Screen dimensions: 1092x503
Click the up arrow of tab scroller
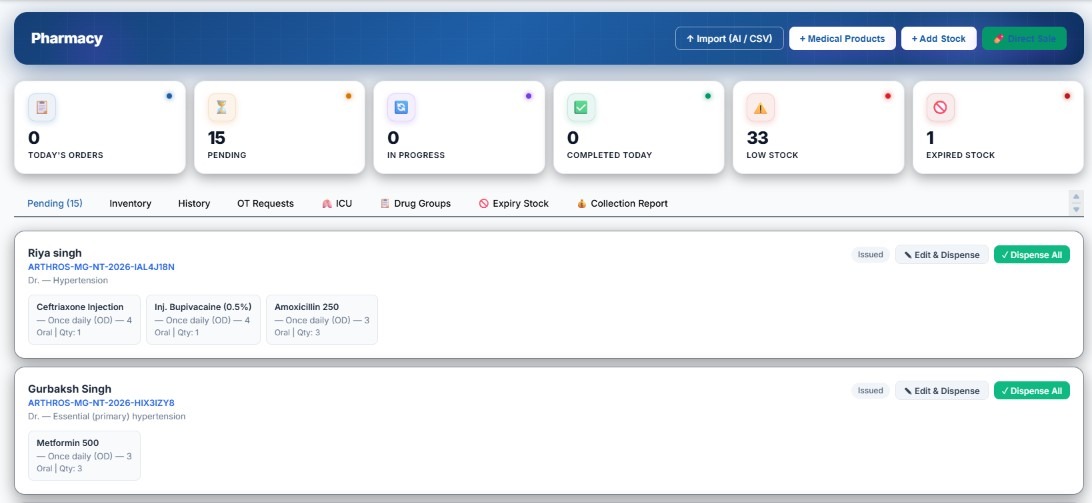coord(1076,196)
